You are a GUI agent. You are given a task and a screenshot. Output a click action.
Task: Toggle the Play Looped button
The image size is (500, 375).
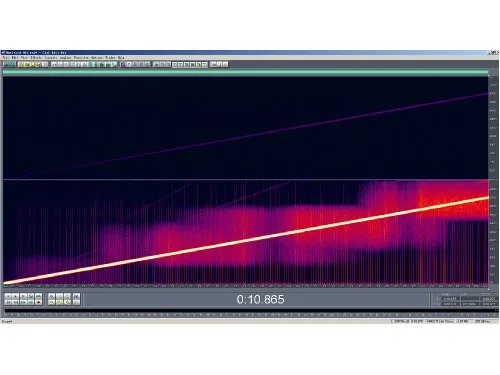pos(38,296)
